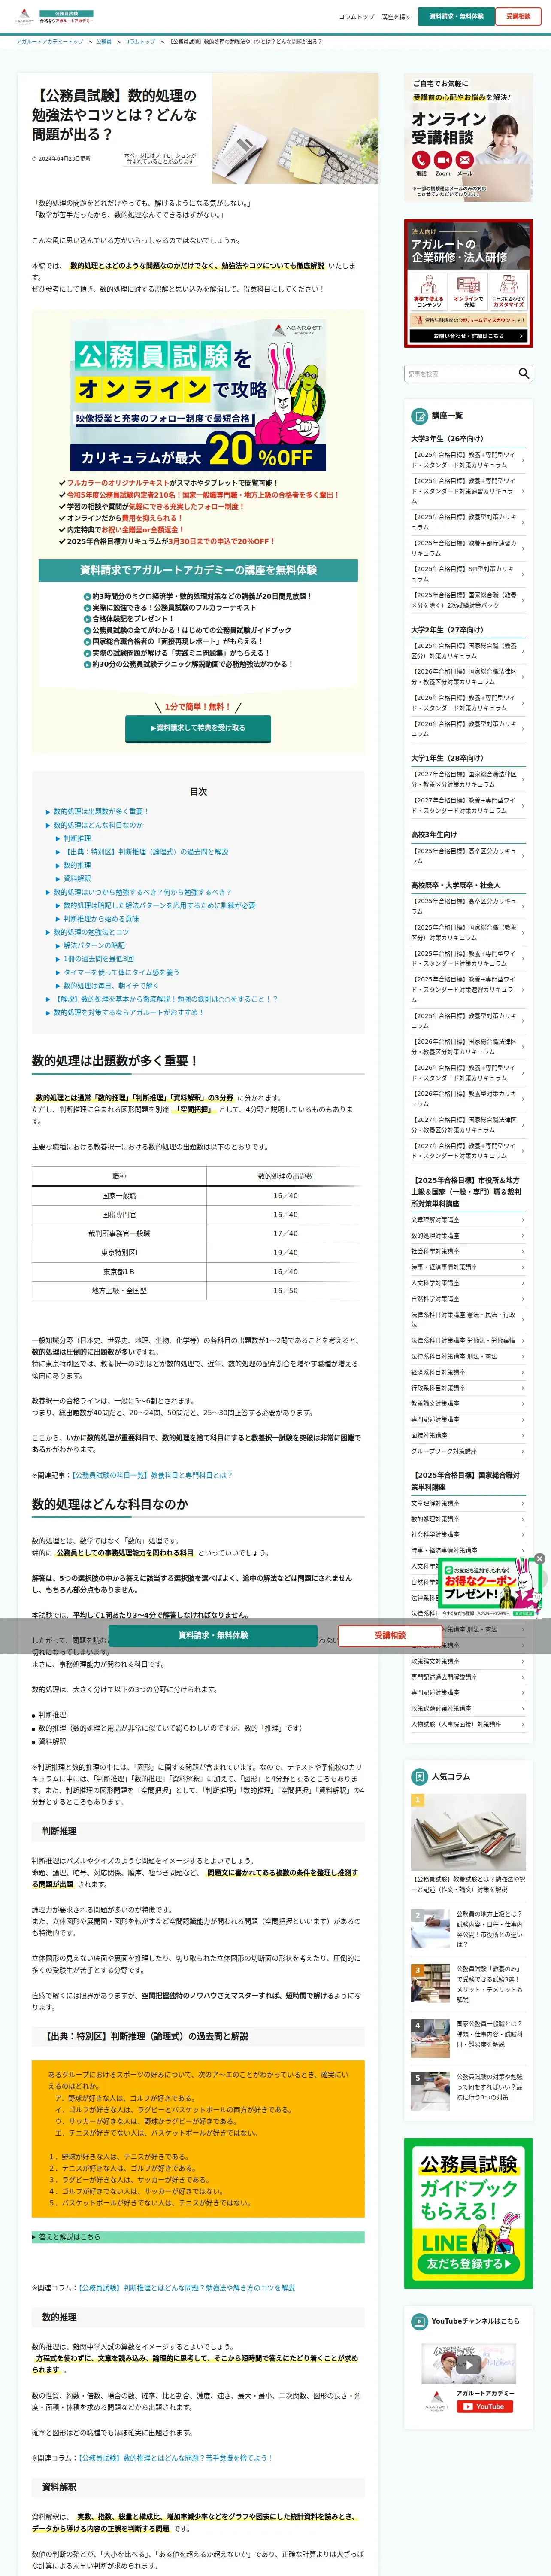Click the 20%OFF online course promo banner
This screenshot has width=551, height=2576.
[x=198, y=396]
